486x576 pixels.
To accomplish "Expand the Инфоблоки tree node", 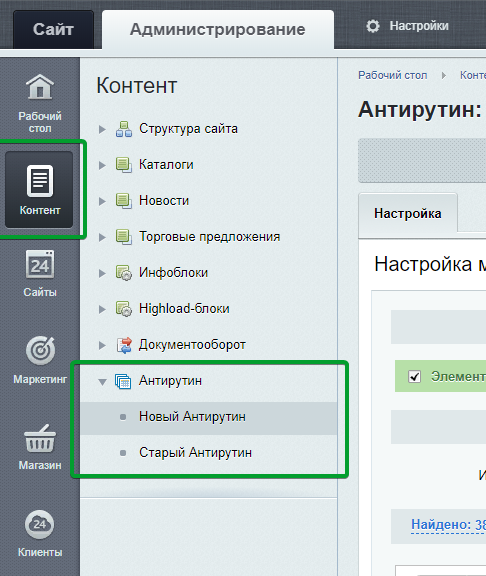I will [x=102, y=273].
